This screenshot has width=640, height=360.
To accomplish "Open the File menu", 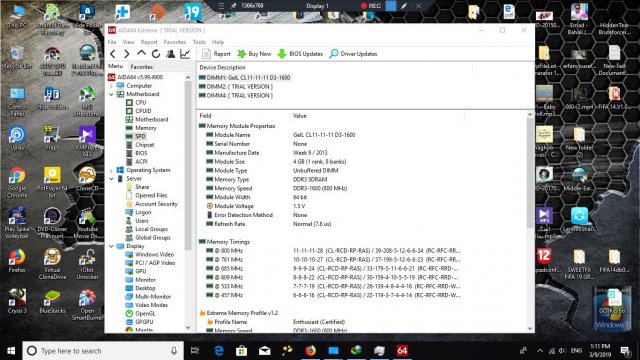I will pyautogui.click(x=112, y=42).
